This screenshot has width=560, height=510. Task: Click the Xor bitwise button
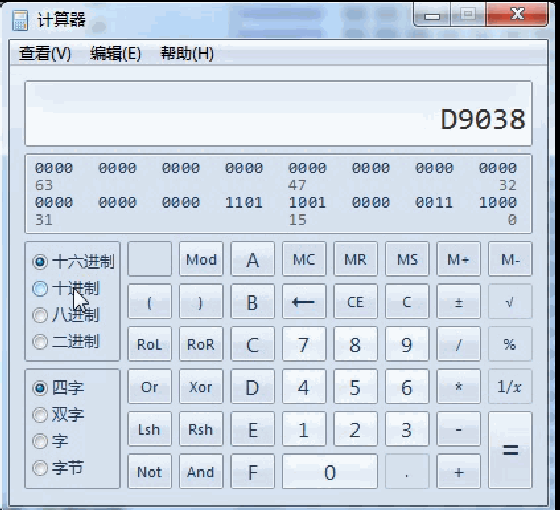(201, 386)
